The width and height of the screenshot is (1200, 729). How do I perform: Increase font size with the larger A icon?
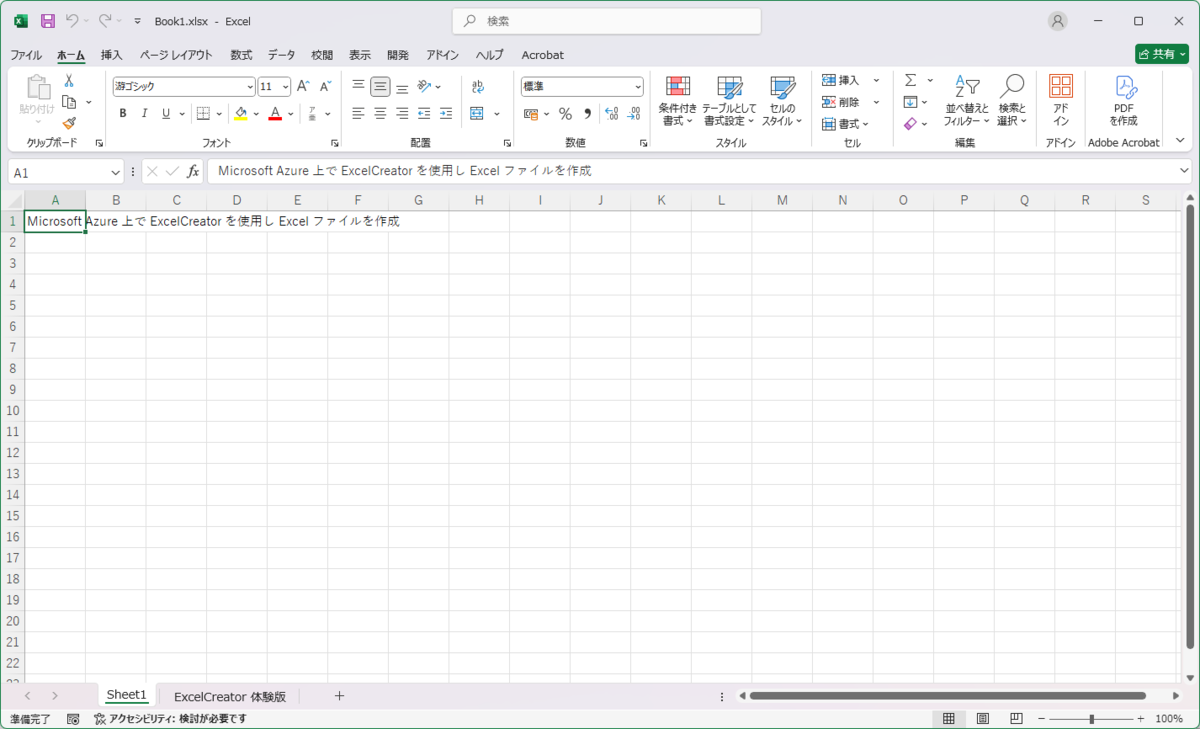tap(303, 87)
